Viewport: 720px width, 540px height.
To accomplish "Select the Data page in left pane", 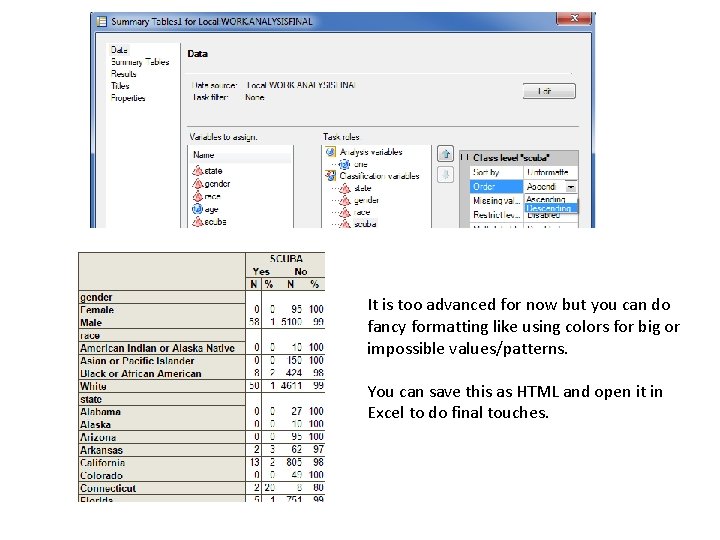I will tap(119, 50).
